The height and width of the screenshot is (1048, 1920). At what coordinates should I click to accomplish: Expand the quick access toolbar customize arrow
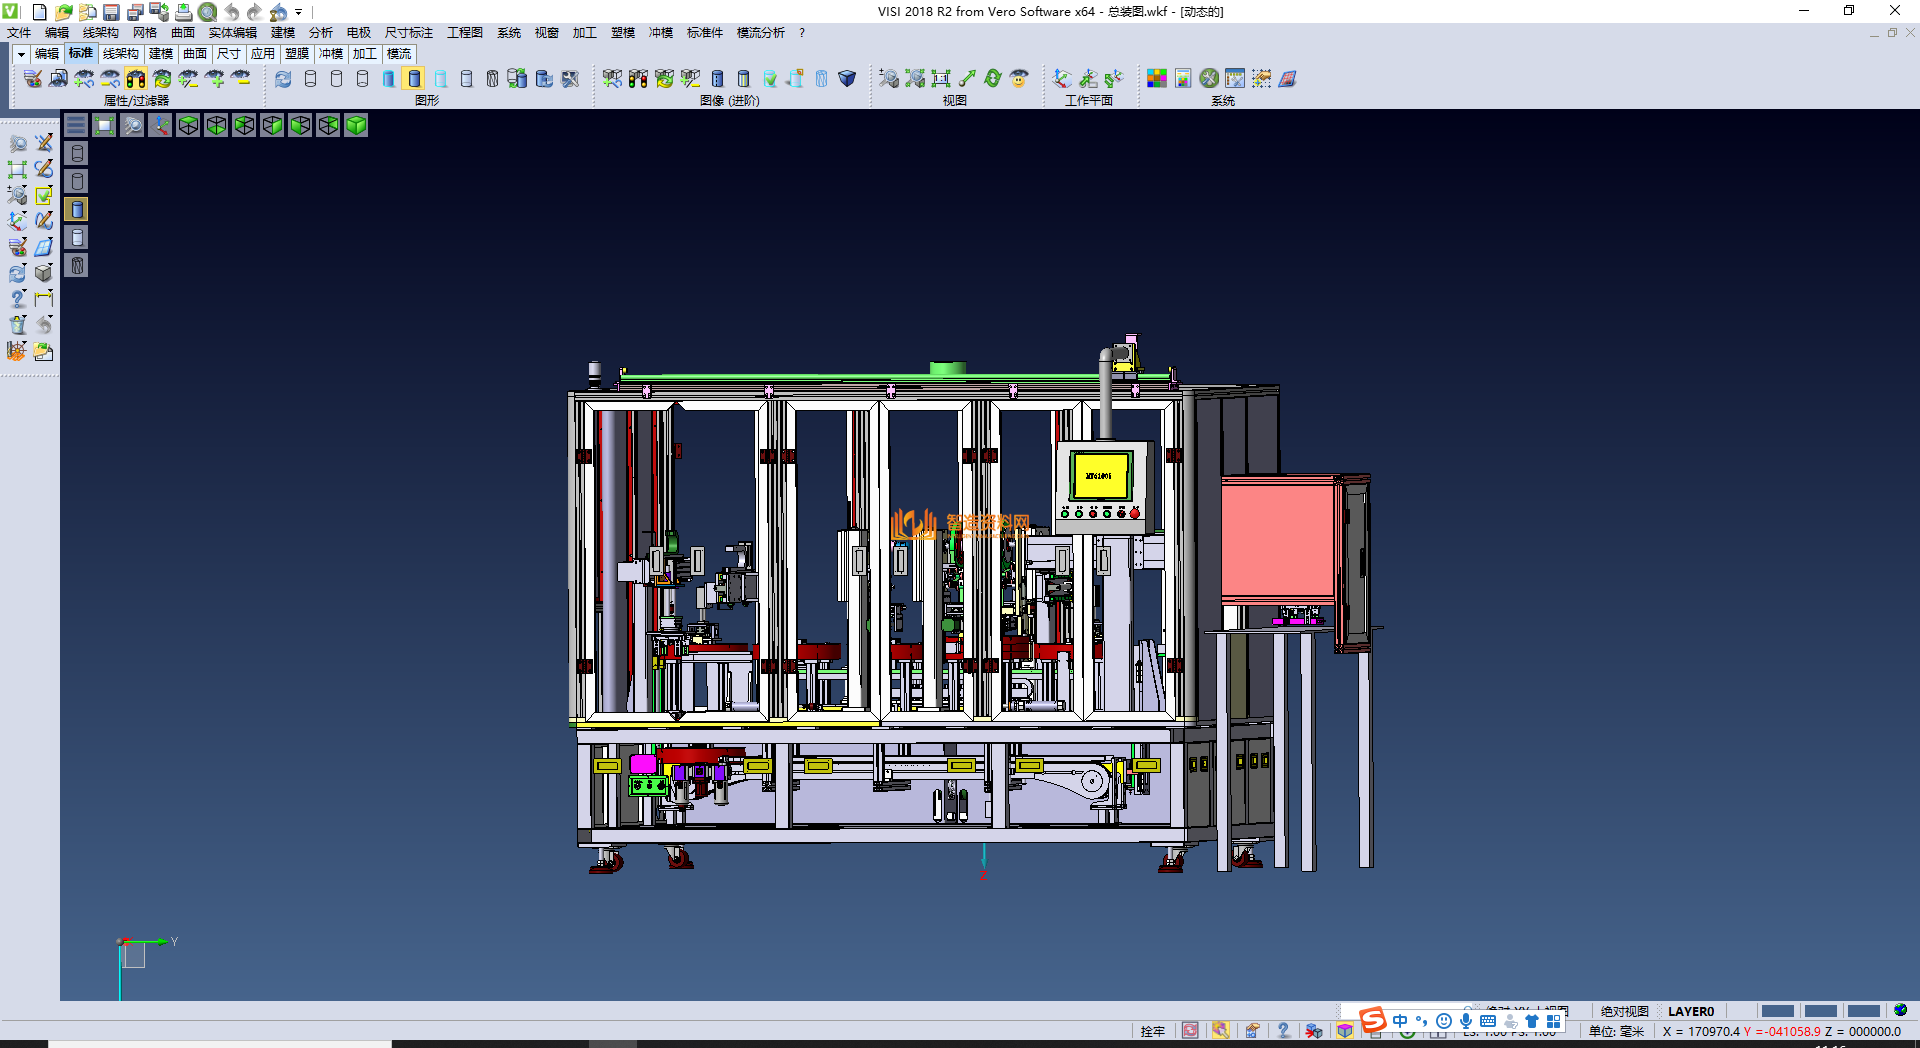click(x=299, y=12)
